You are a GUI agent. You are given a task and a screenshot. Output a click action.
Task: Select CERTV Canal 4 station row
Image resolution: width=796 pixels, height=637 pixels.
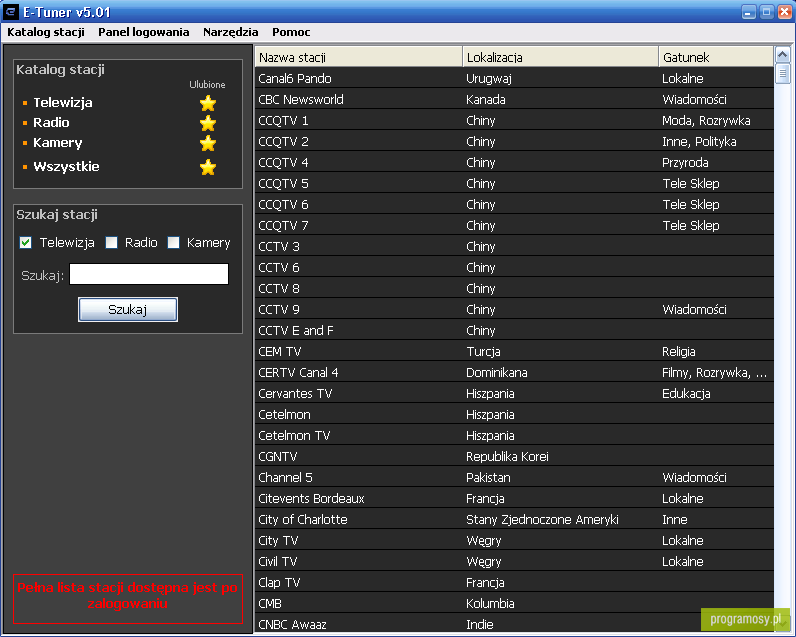click(514, 373)
